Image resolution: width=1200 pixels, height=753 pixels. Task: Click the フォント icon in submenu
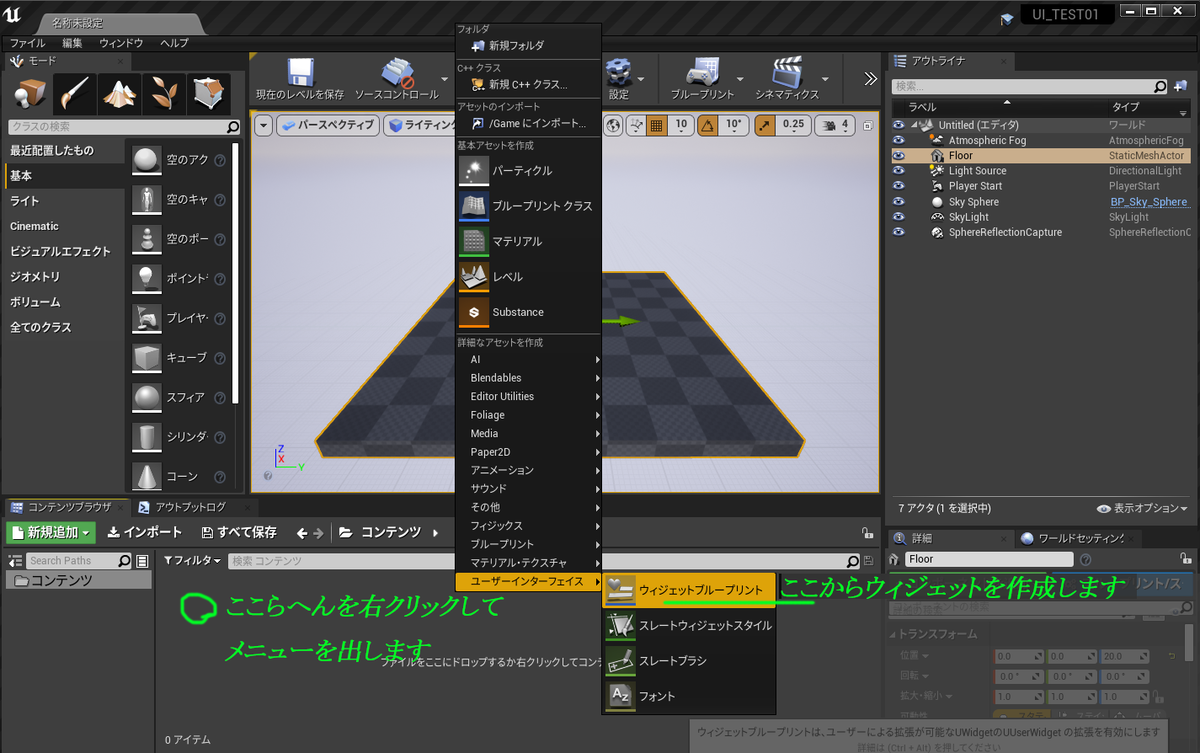(x=621, y=696)
